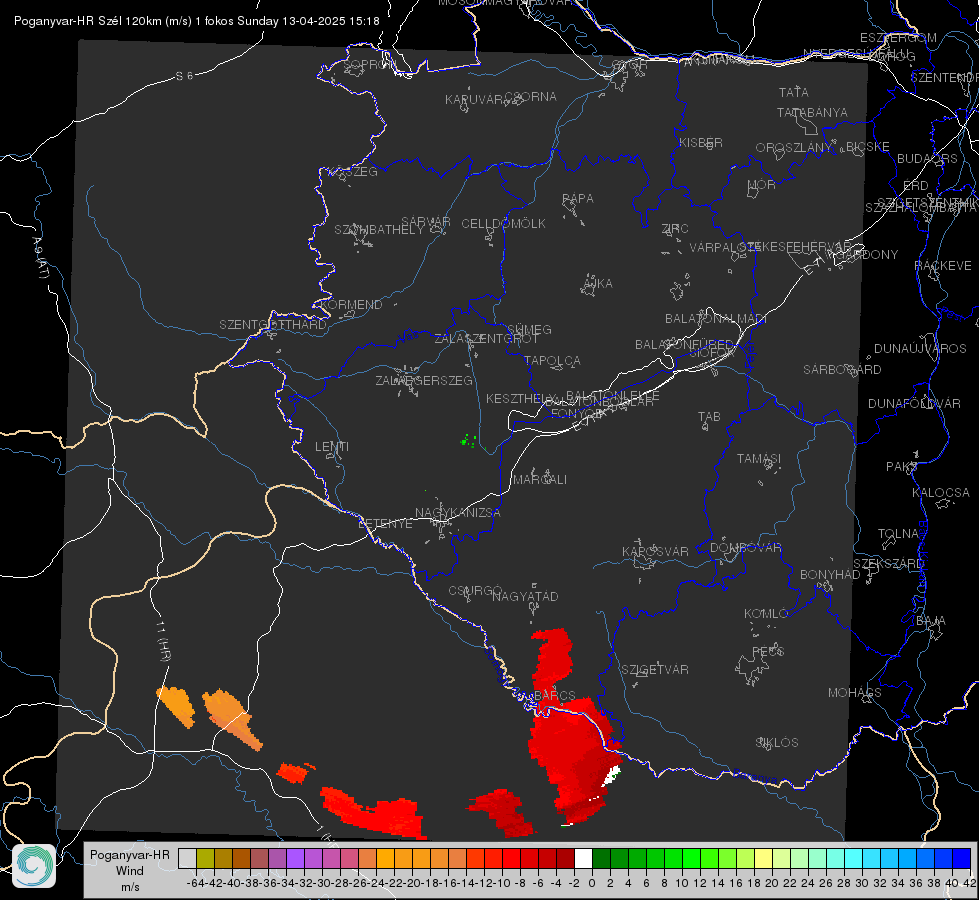The image size is (979, 900).
Task: Click the LENTI city label
Action: [332, 447]
